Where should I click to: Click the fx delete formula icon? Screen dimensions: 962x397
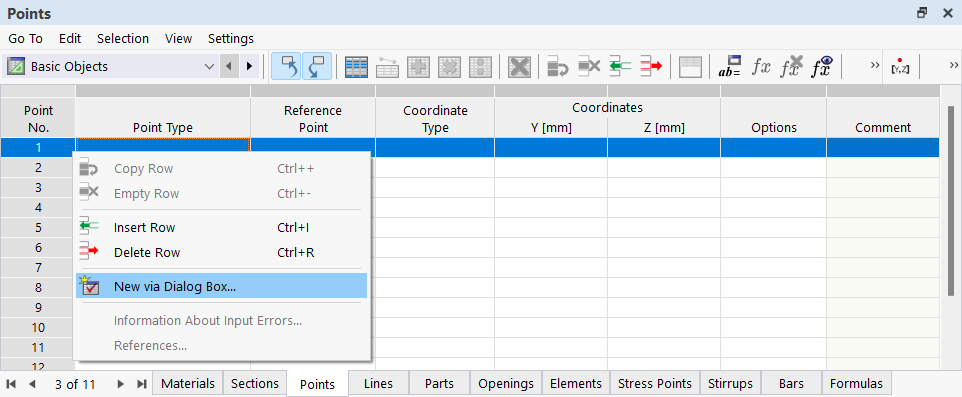pos(791,67)
